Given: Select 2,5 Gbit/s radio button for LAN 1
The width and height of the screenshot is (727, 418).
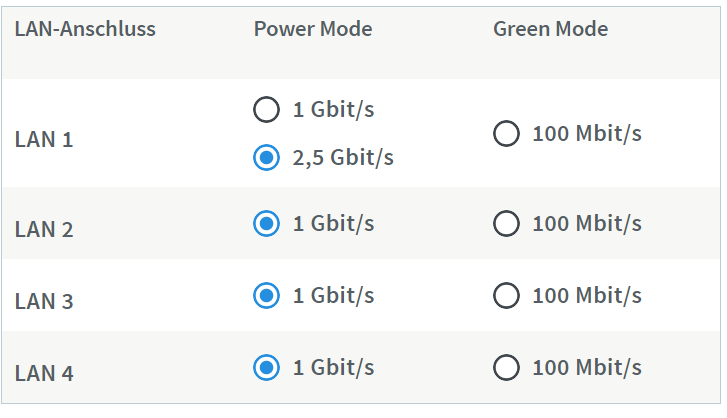Looking at the screenshot, I should (x=266, y=158).
